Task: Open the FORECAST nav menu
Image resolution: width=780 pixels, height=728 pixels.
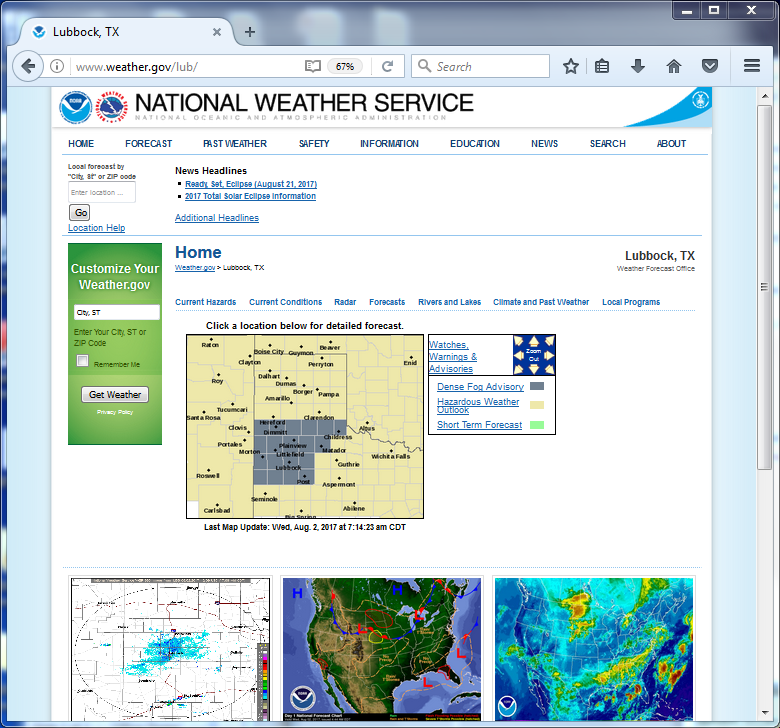Action: 148,144
